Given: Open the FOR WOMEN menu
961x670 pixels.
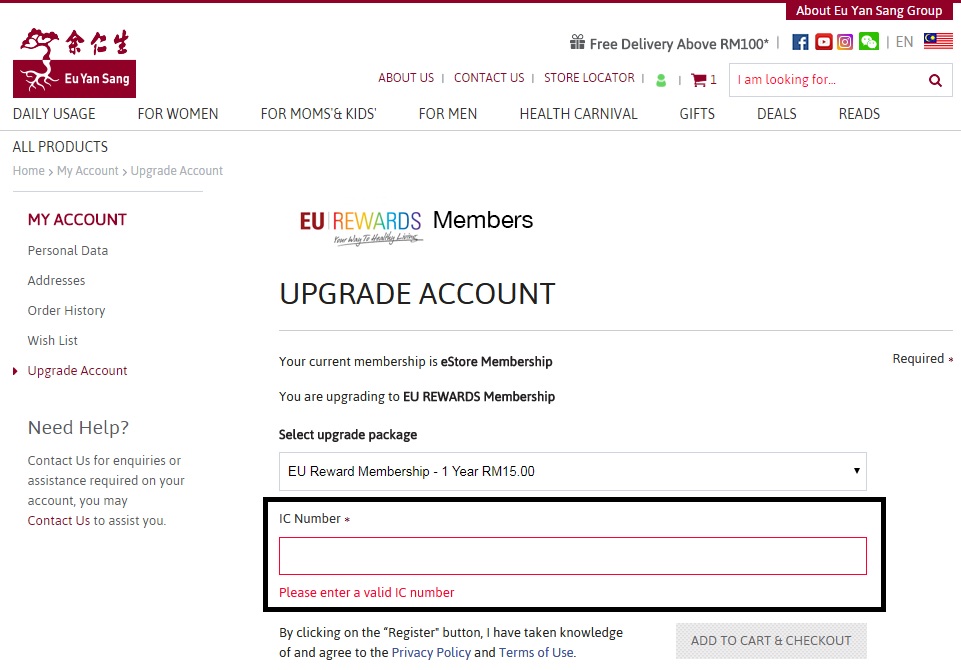Looking at the screenshot, I should pyautogui.click(x=178, y=114).
